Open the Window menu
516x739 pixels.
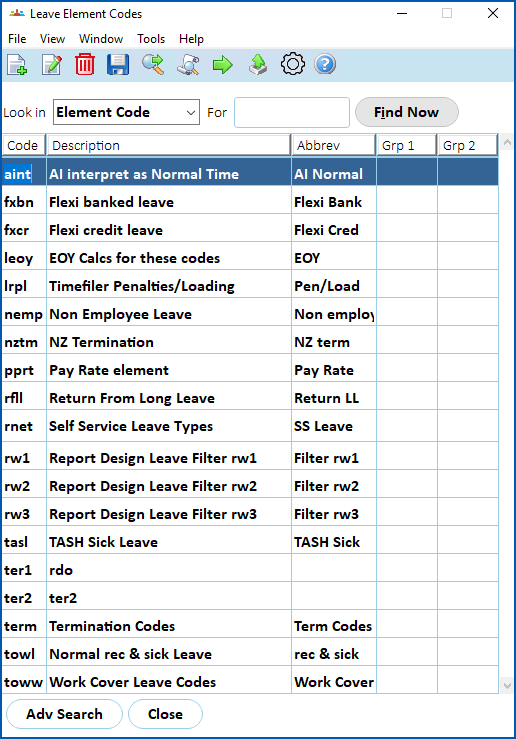101,39
